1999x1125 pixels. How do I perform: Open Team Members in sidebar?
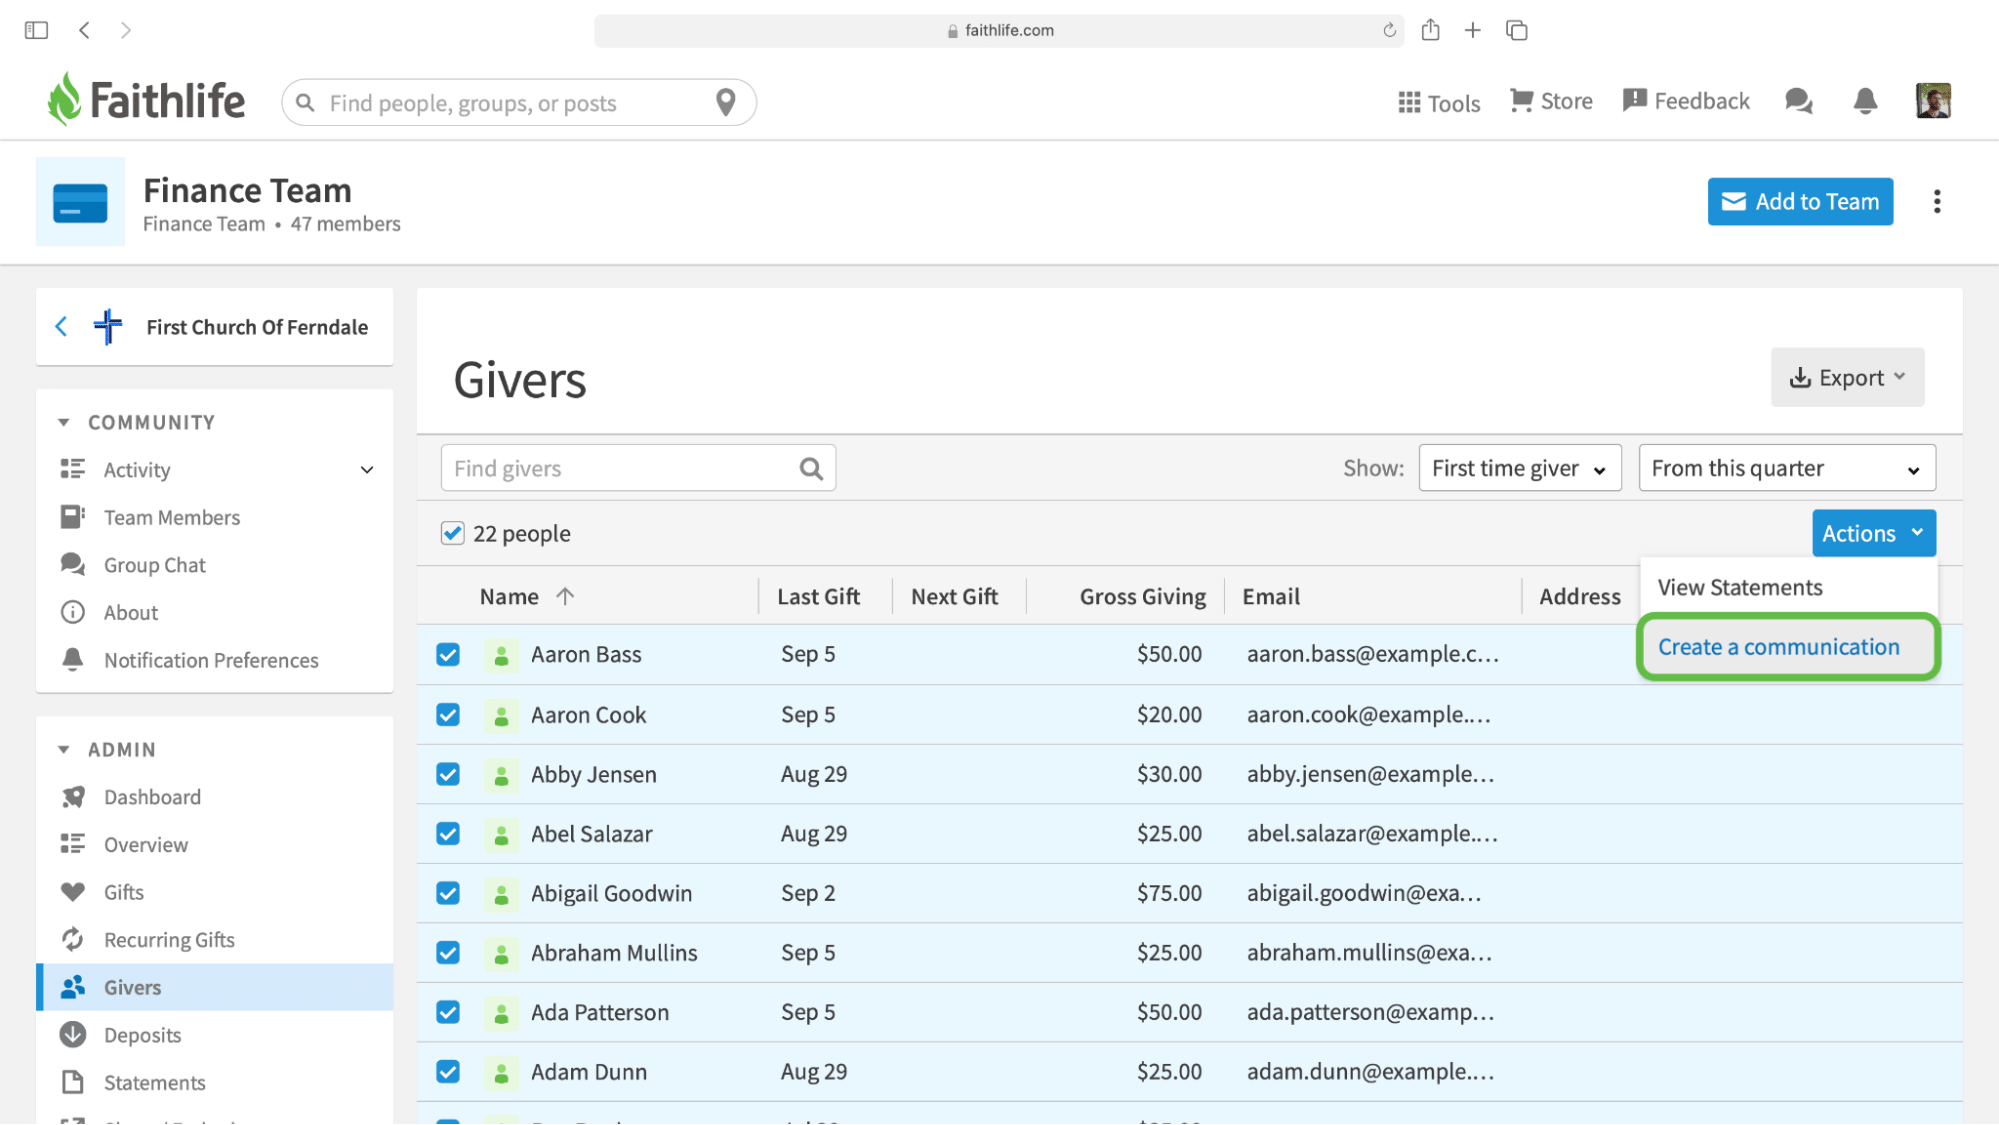(172, 518)
